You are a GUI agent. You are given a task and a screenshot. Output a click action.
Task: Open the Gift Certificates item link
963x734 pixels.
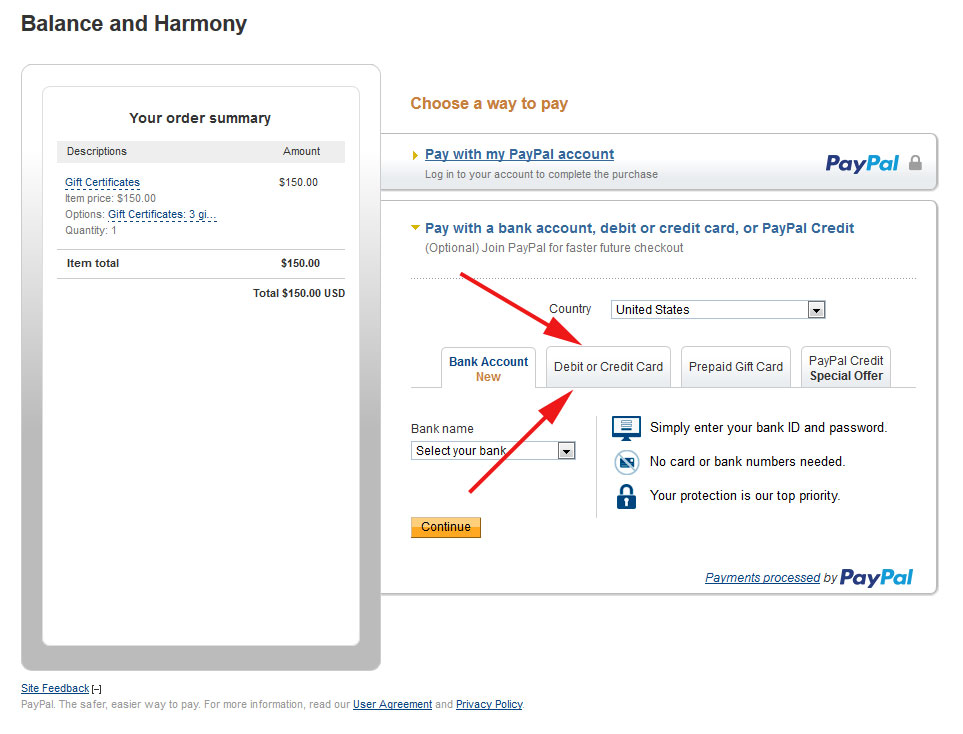(102, 182)
